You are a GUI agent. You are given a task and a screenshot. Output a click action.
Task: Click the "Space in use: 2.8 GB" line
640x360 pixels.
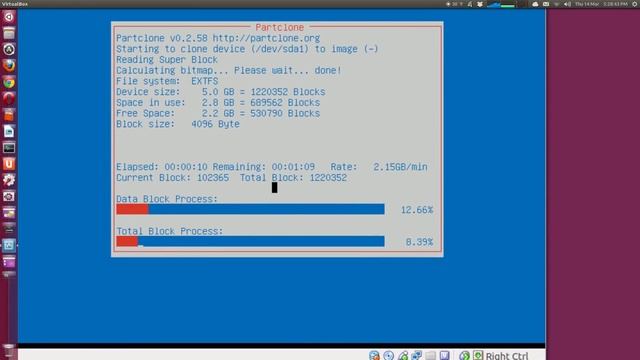point(218,102)
